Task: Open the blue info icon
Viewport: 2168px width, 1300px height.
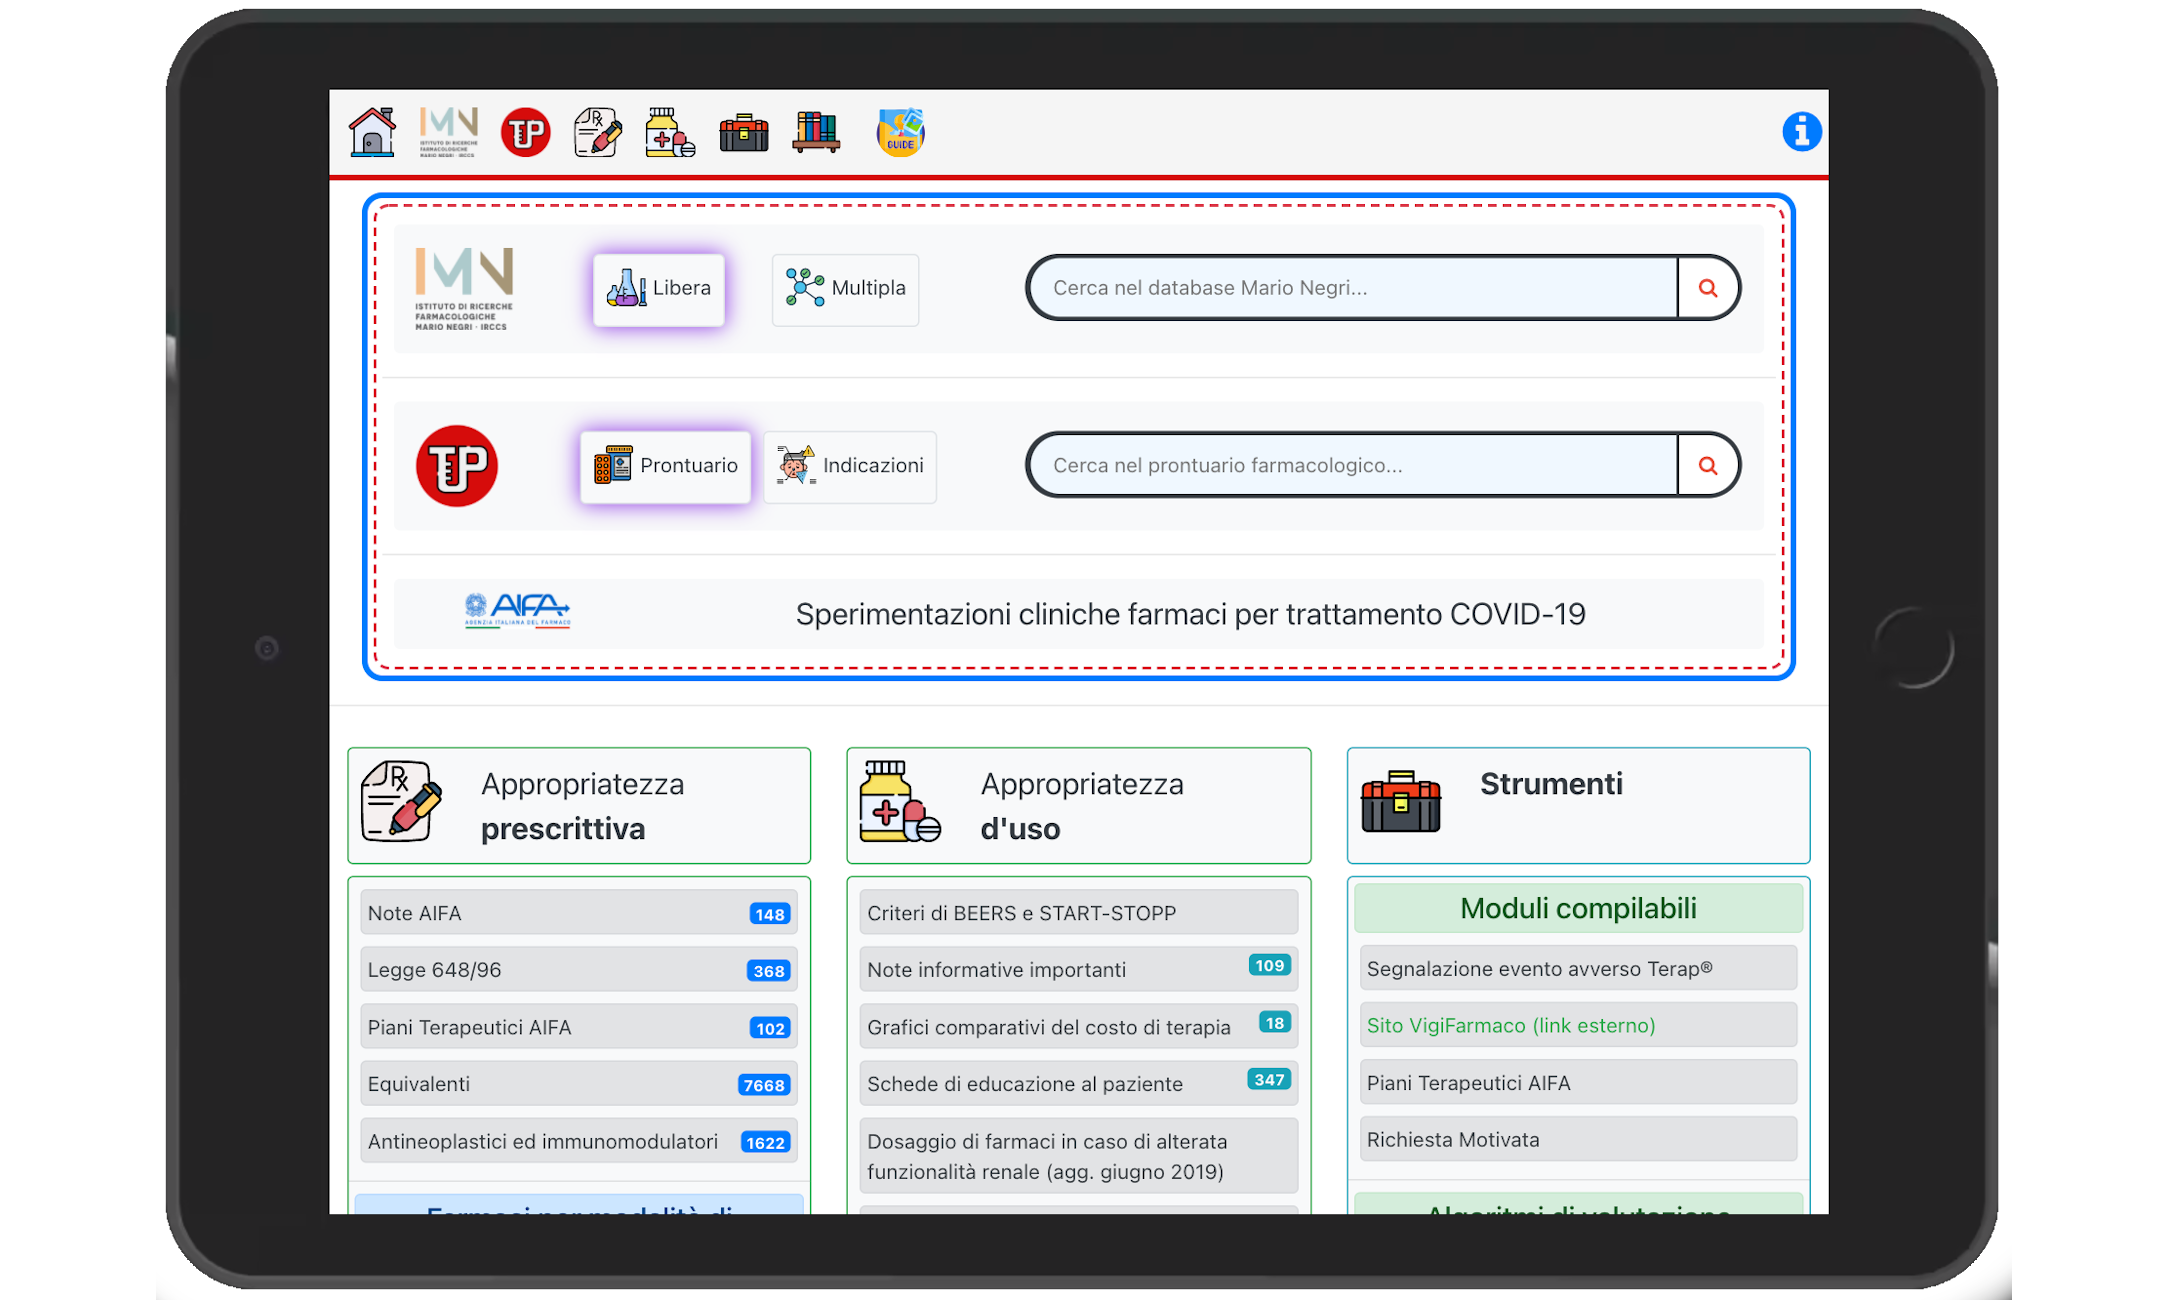Action: tap(1801, 131)
